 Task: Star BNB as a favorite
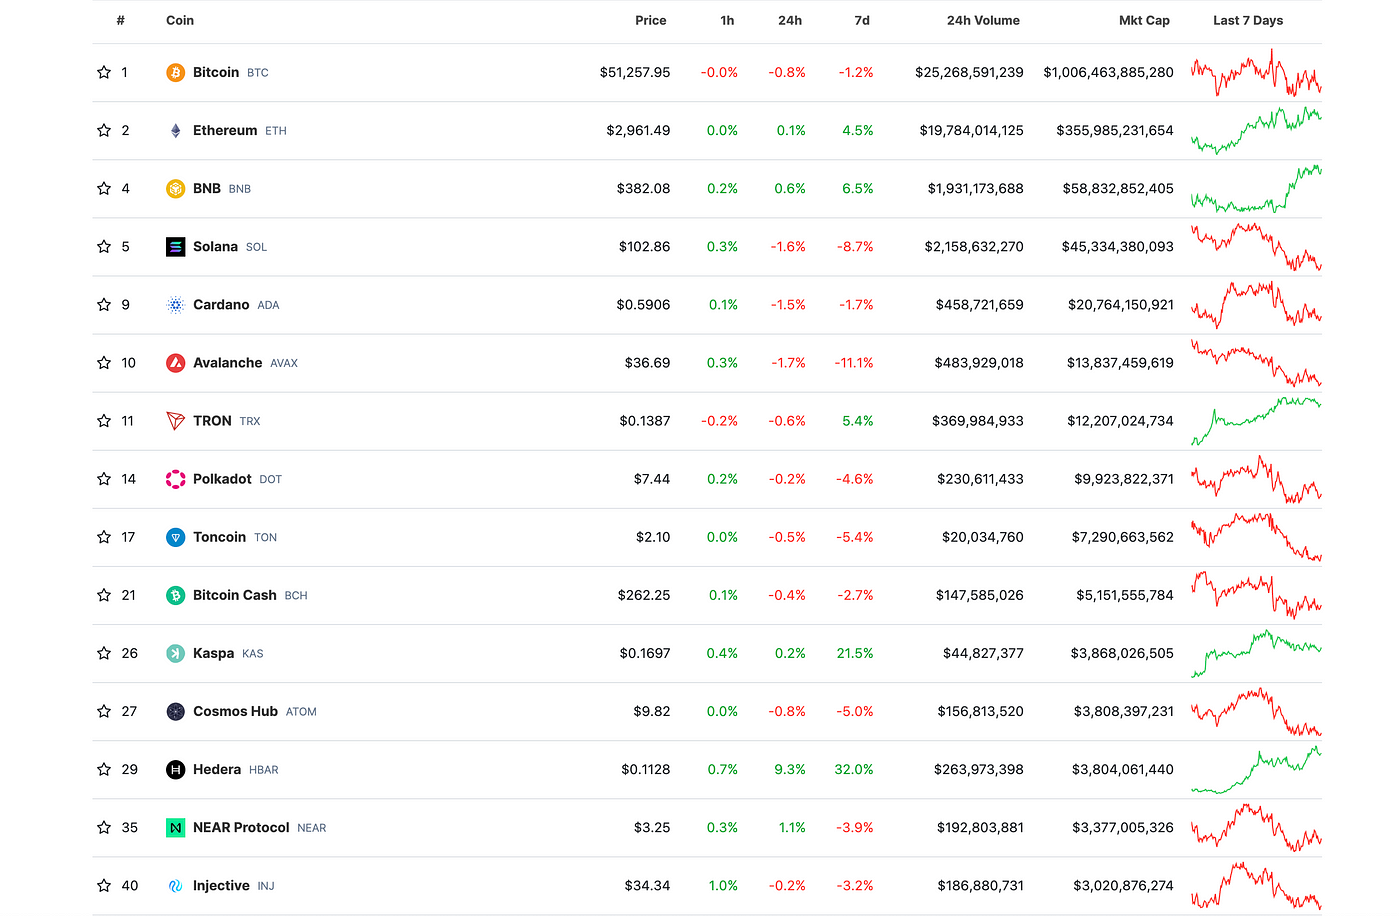point(104,188)
